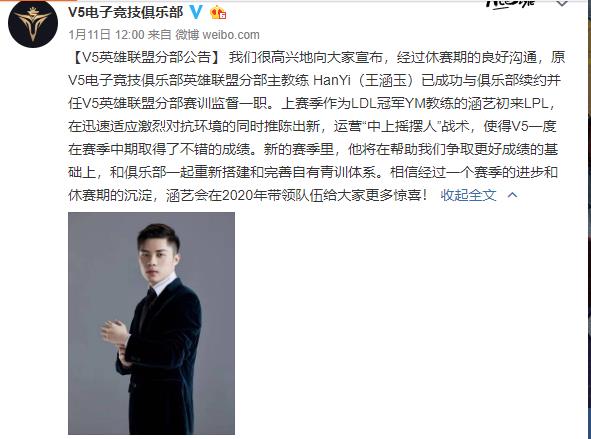Enlarge the photo of the coach in suit
The width and height of the screenshot is (591, 439).
pos(152,323)
